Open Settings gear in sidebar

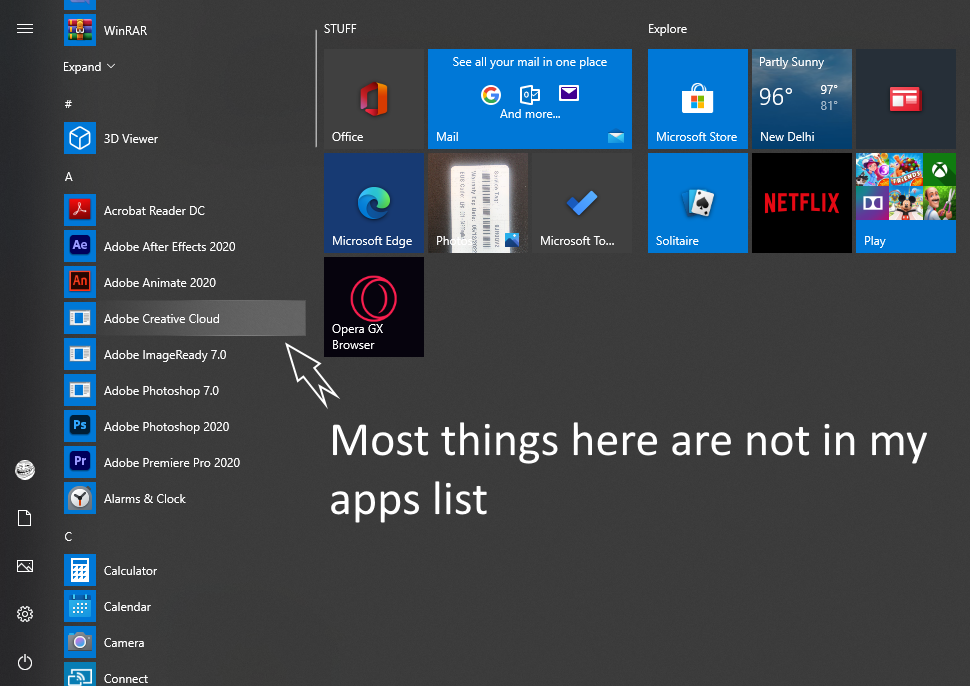25,614
